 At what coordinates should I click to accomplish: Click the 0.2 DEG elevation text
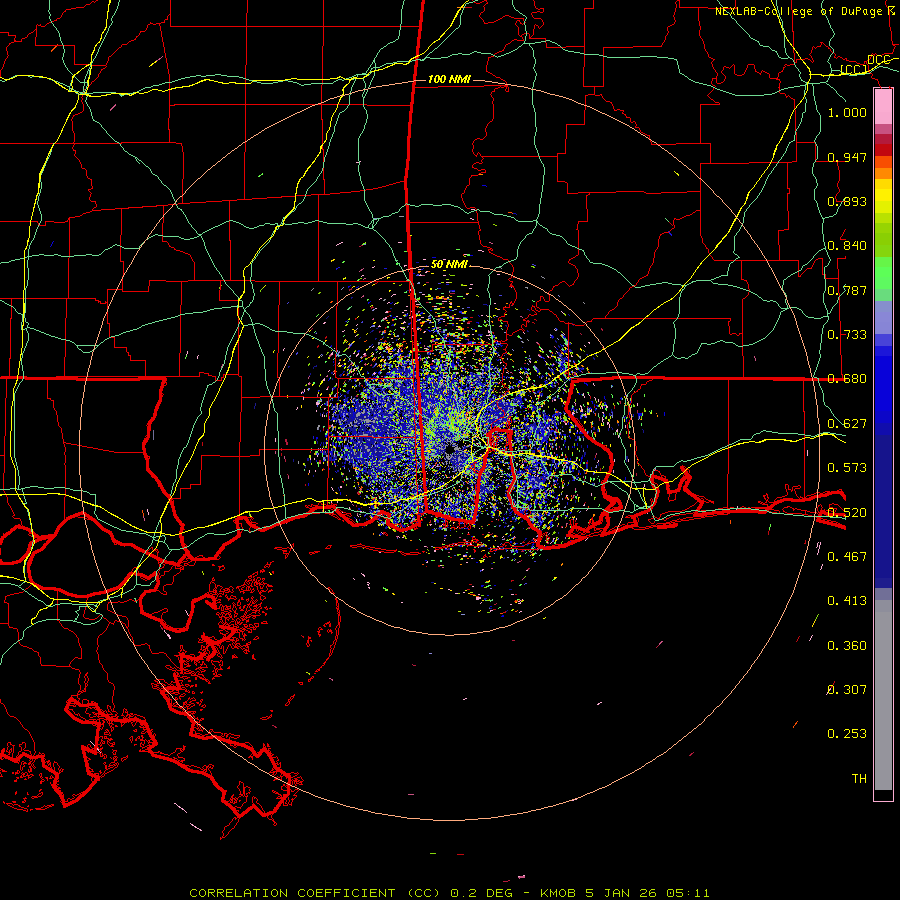pyautogui.click(x=481, y=893)
